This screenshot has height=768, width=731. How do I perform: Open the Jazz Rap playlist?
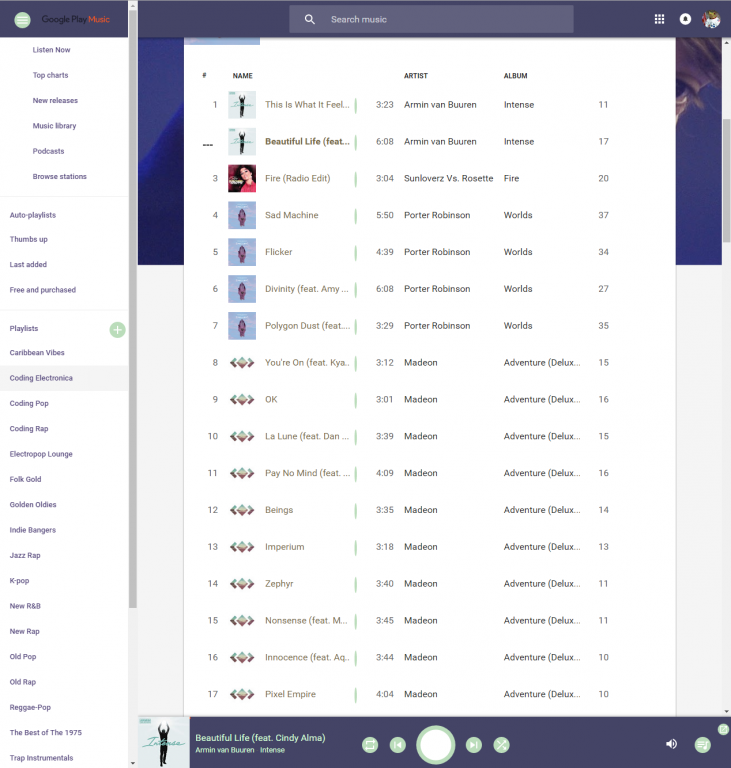tap(25, 555)
